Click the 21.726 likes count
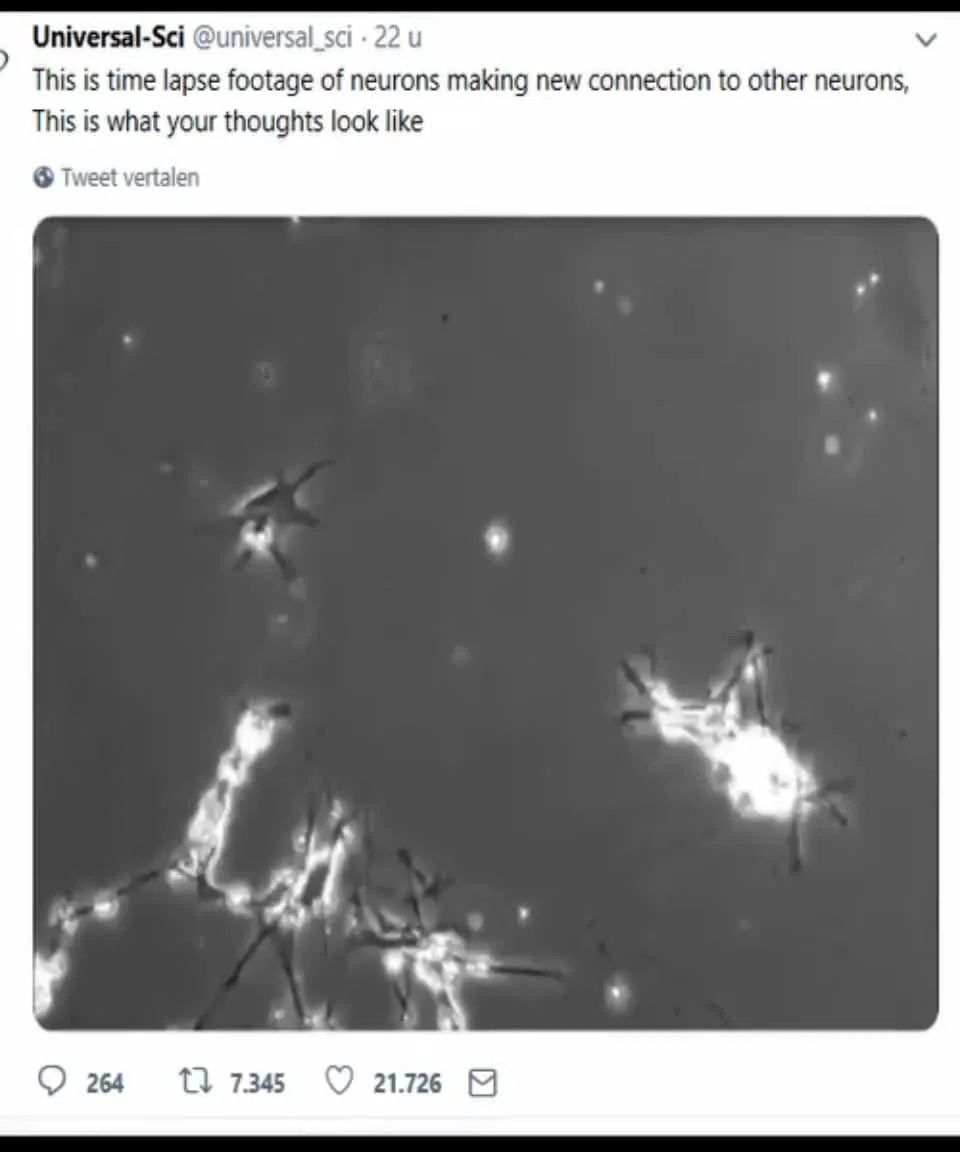Viewport: 960px width, 1152px height. click(407, 1083)
